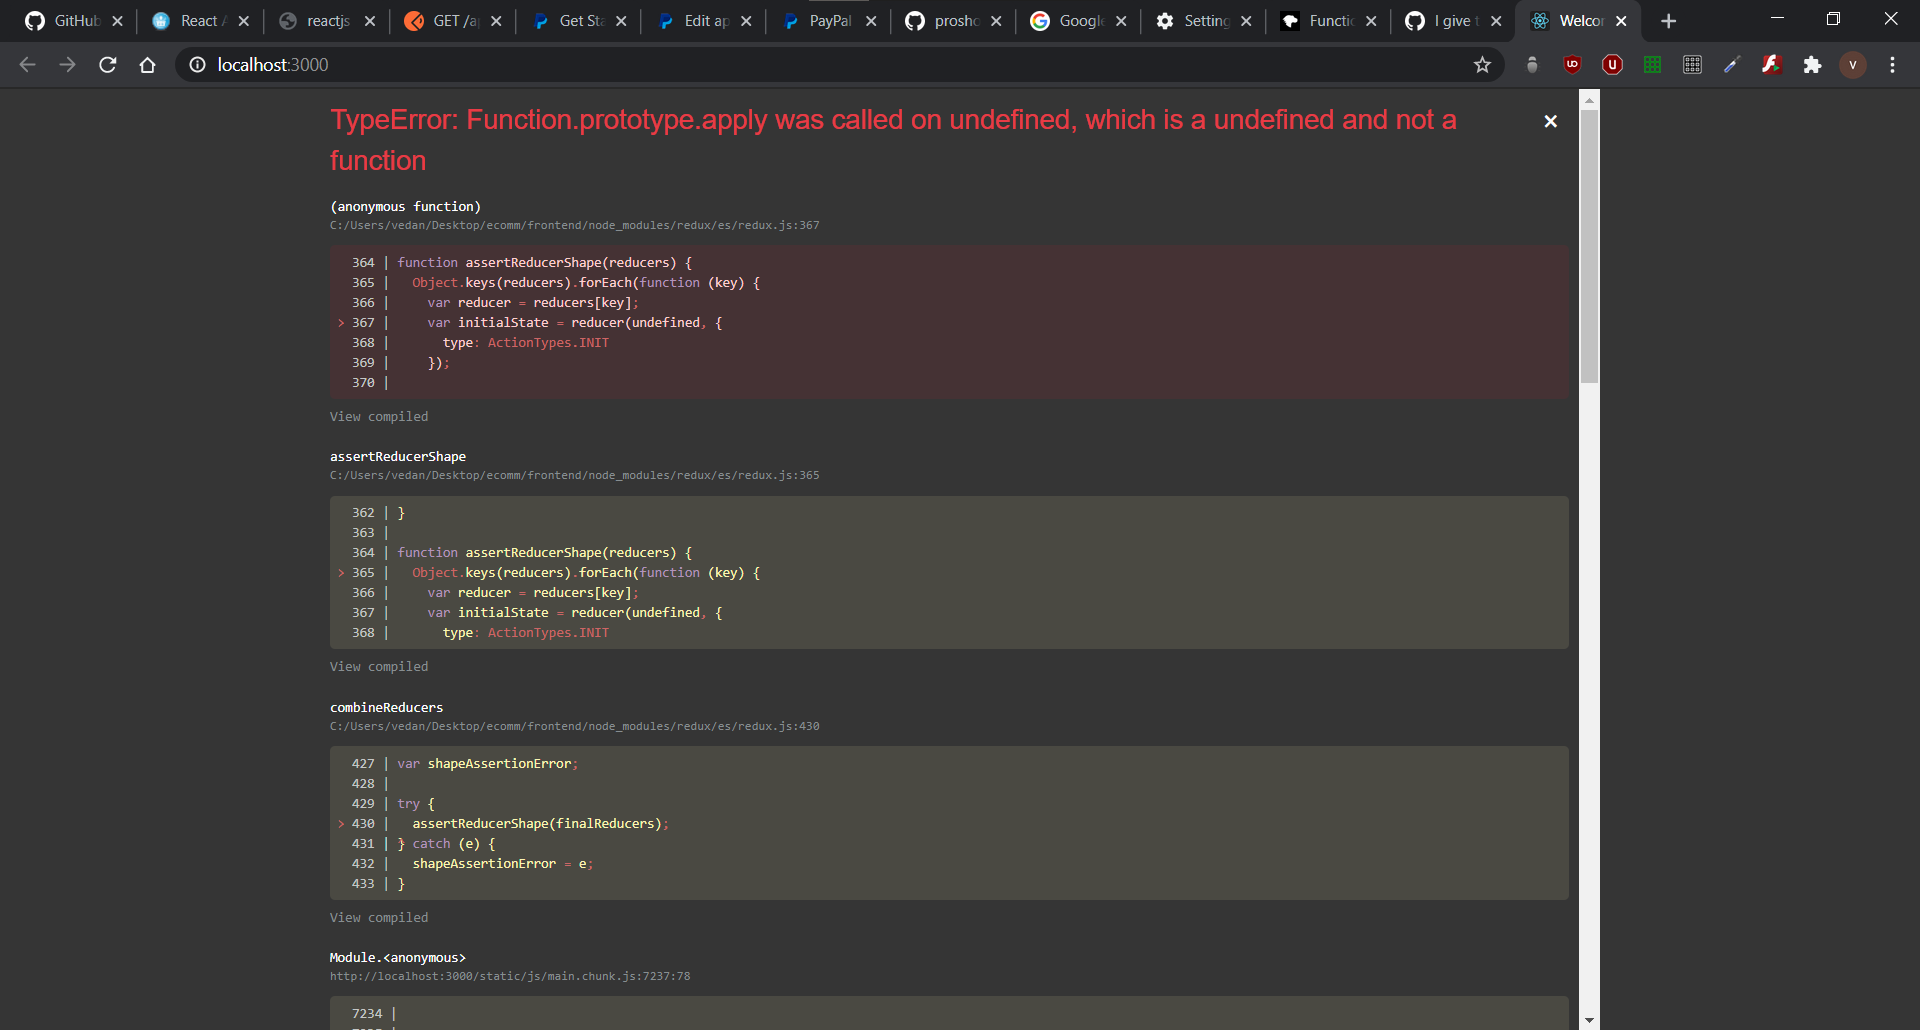The width and height of the screenshot is (1920, 1030).
Task: Reload the localhost:3000 page
Action: (107, 64)
